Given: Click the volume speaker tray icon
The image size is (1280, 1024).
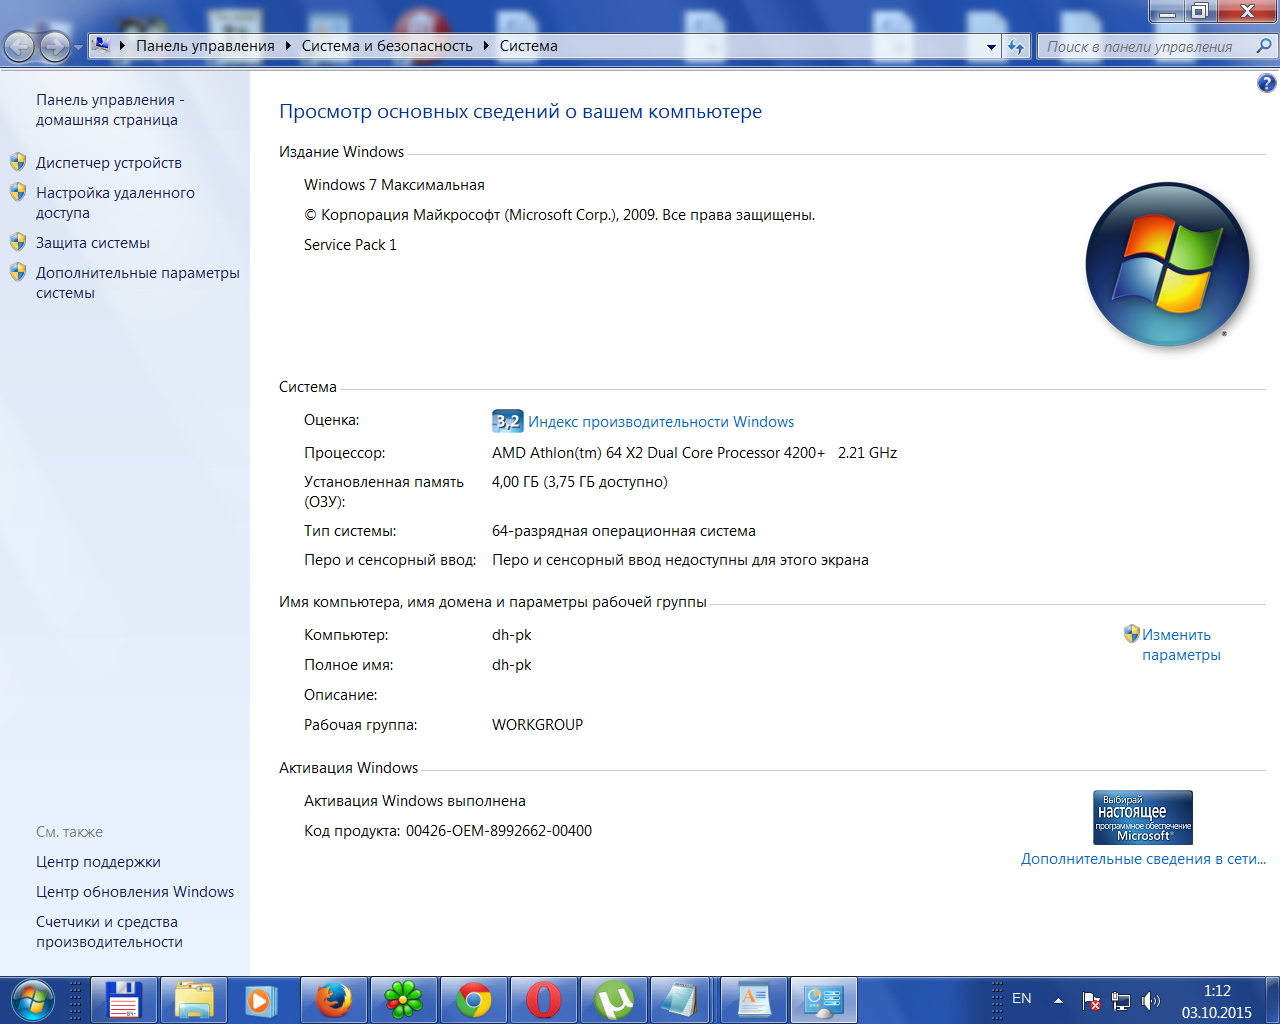Looking at the screenshot, I should [x=1151, y=1000].
